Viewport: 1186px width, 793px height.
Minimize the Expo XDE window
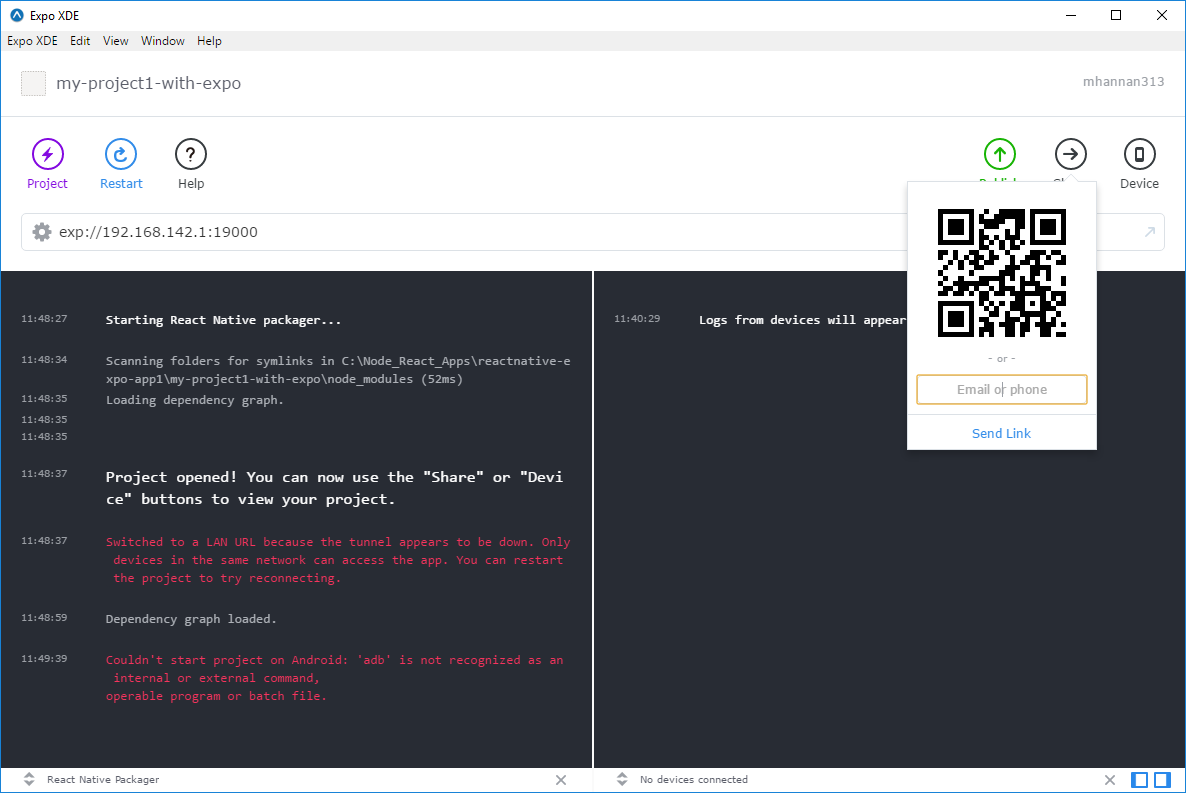[x=1070, y=15]
